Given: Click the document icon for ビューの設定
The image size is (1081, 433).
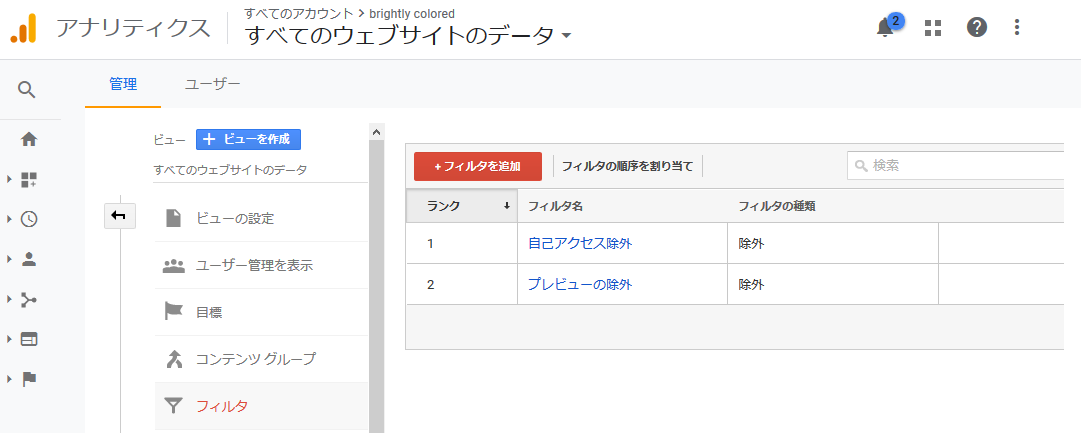Looking at the screenshot, I should coord(174,219).
